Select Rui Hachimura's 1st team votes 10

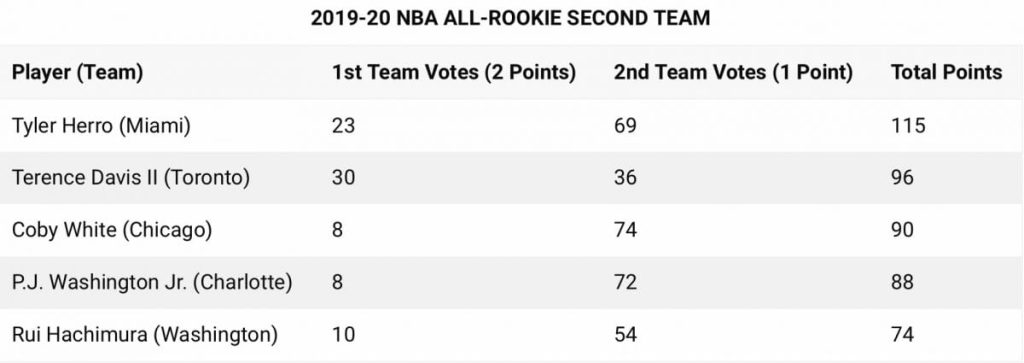(x=343, y=334)
